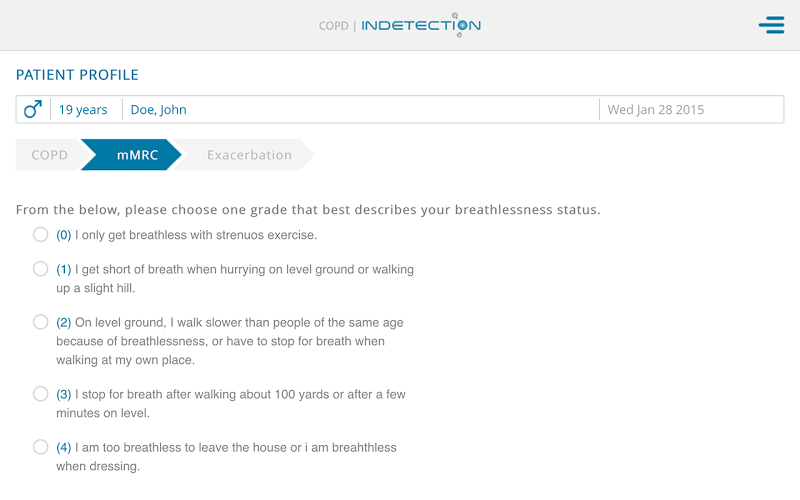Select grade 1 short of breath option

(40, 269)
